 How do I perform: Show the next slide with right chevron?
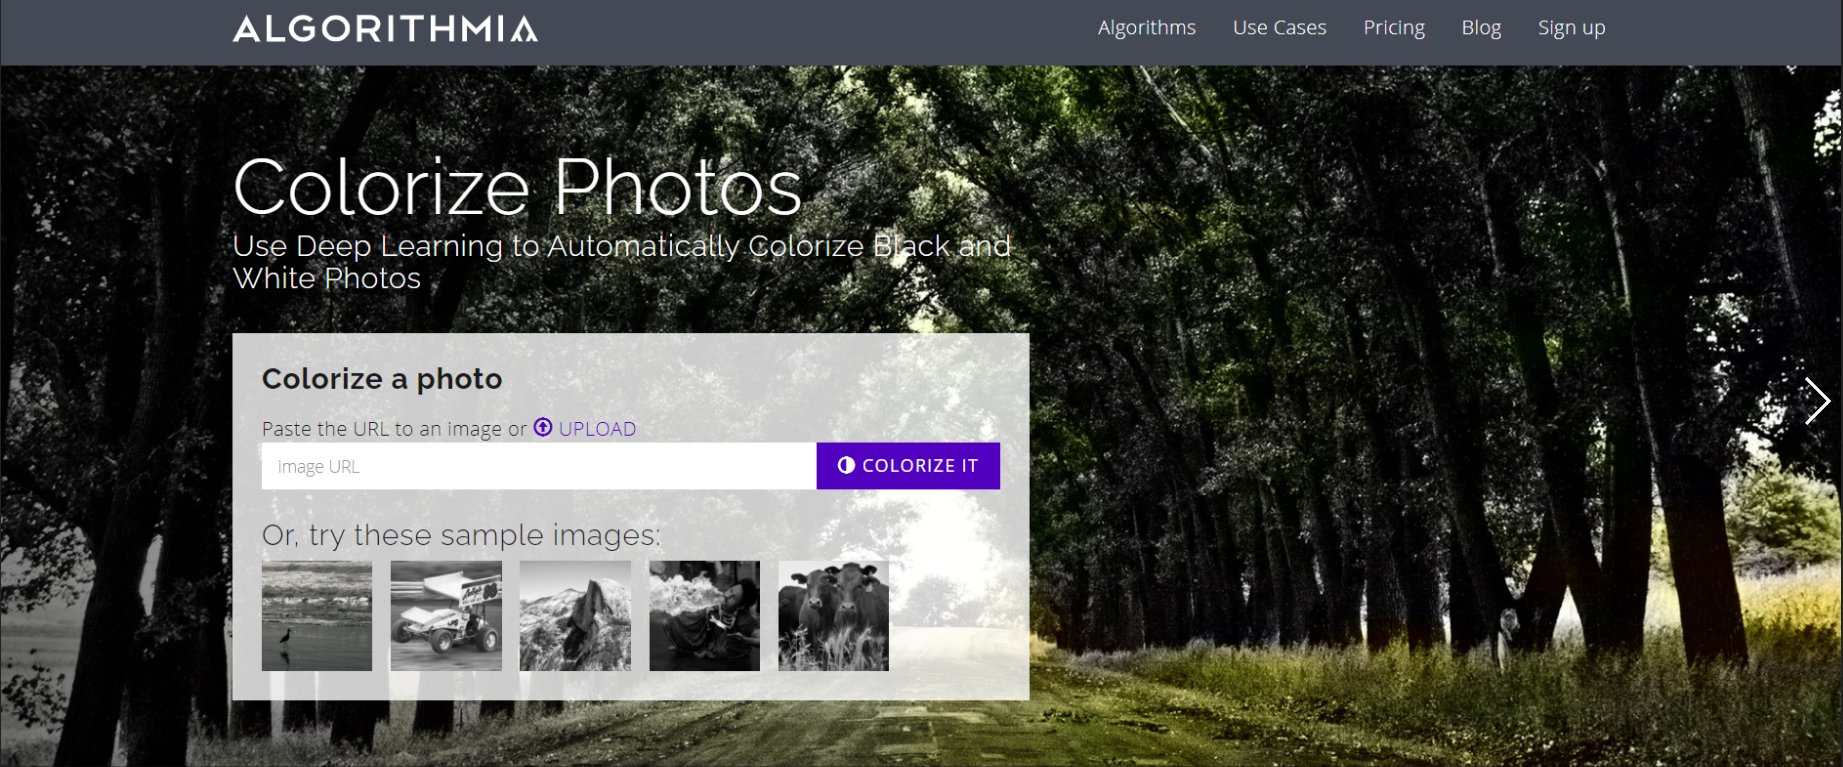[1816, 401]
